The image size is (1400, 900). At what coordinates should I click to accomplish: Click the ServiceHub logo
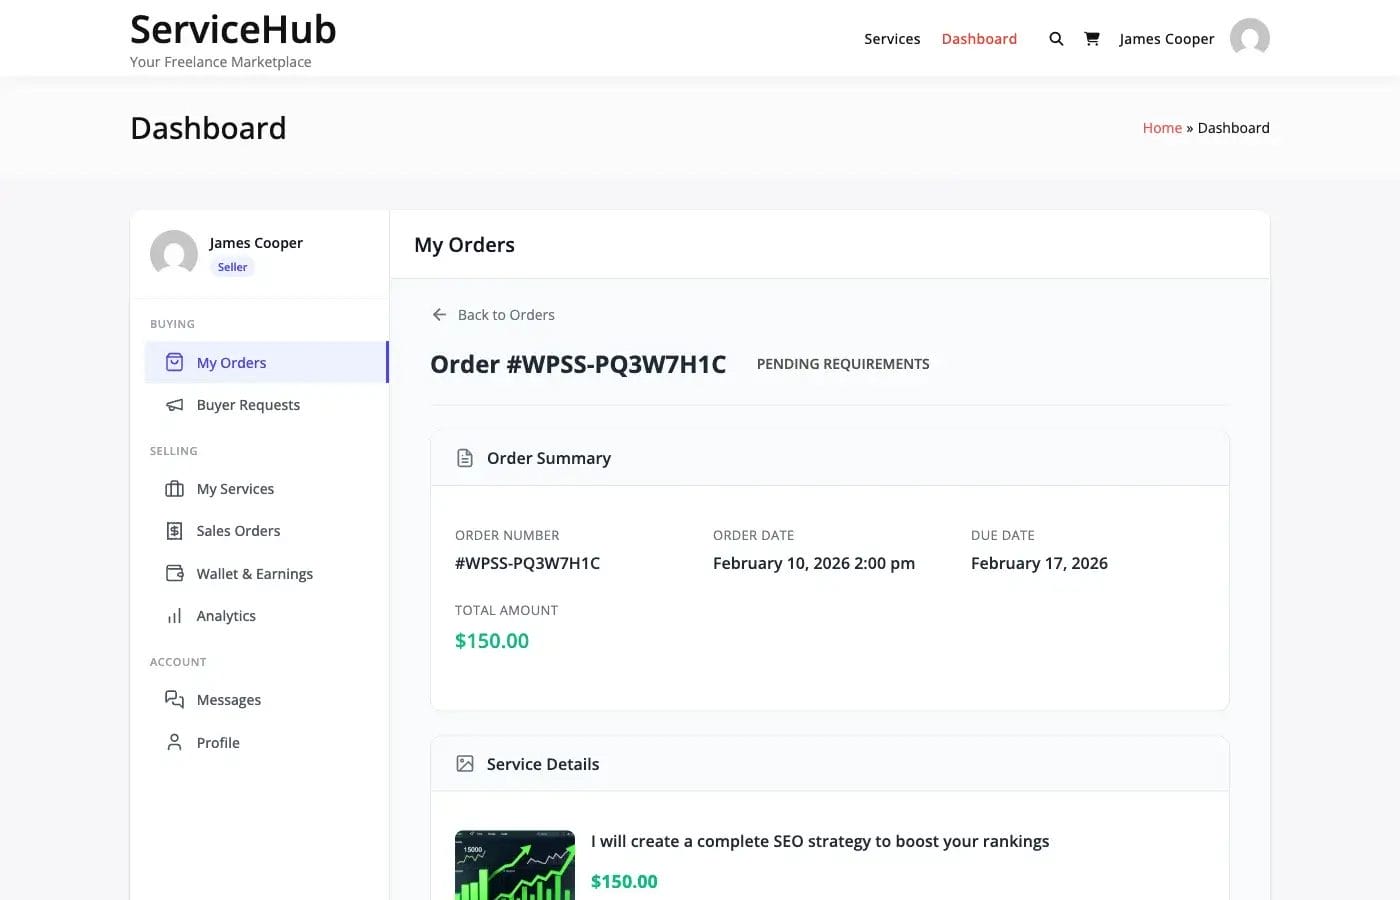pos(232,29)
